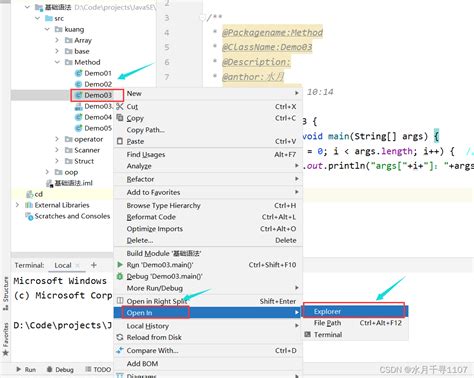Click the Cut scissors icon
The image size is (474, 378).
(x=120, y=107)
